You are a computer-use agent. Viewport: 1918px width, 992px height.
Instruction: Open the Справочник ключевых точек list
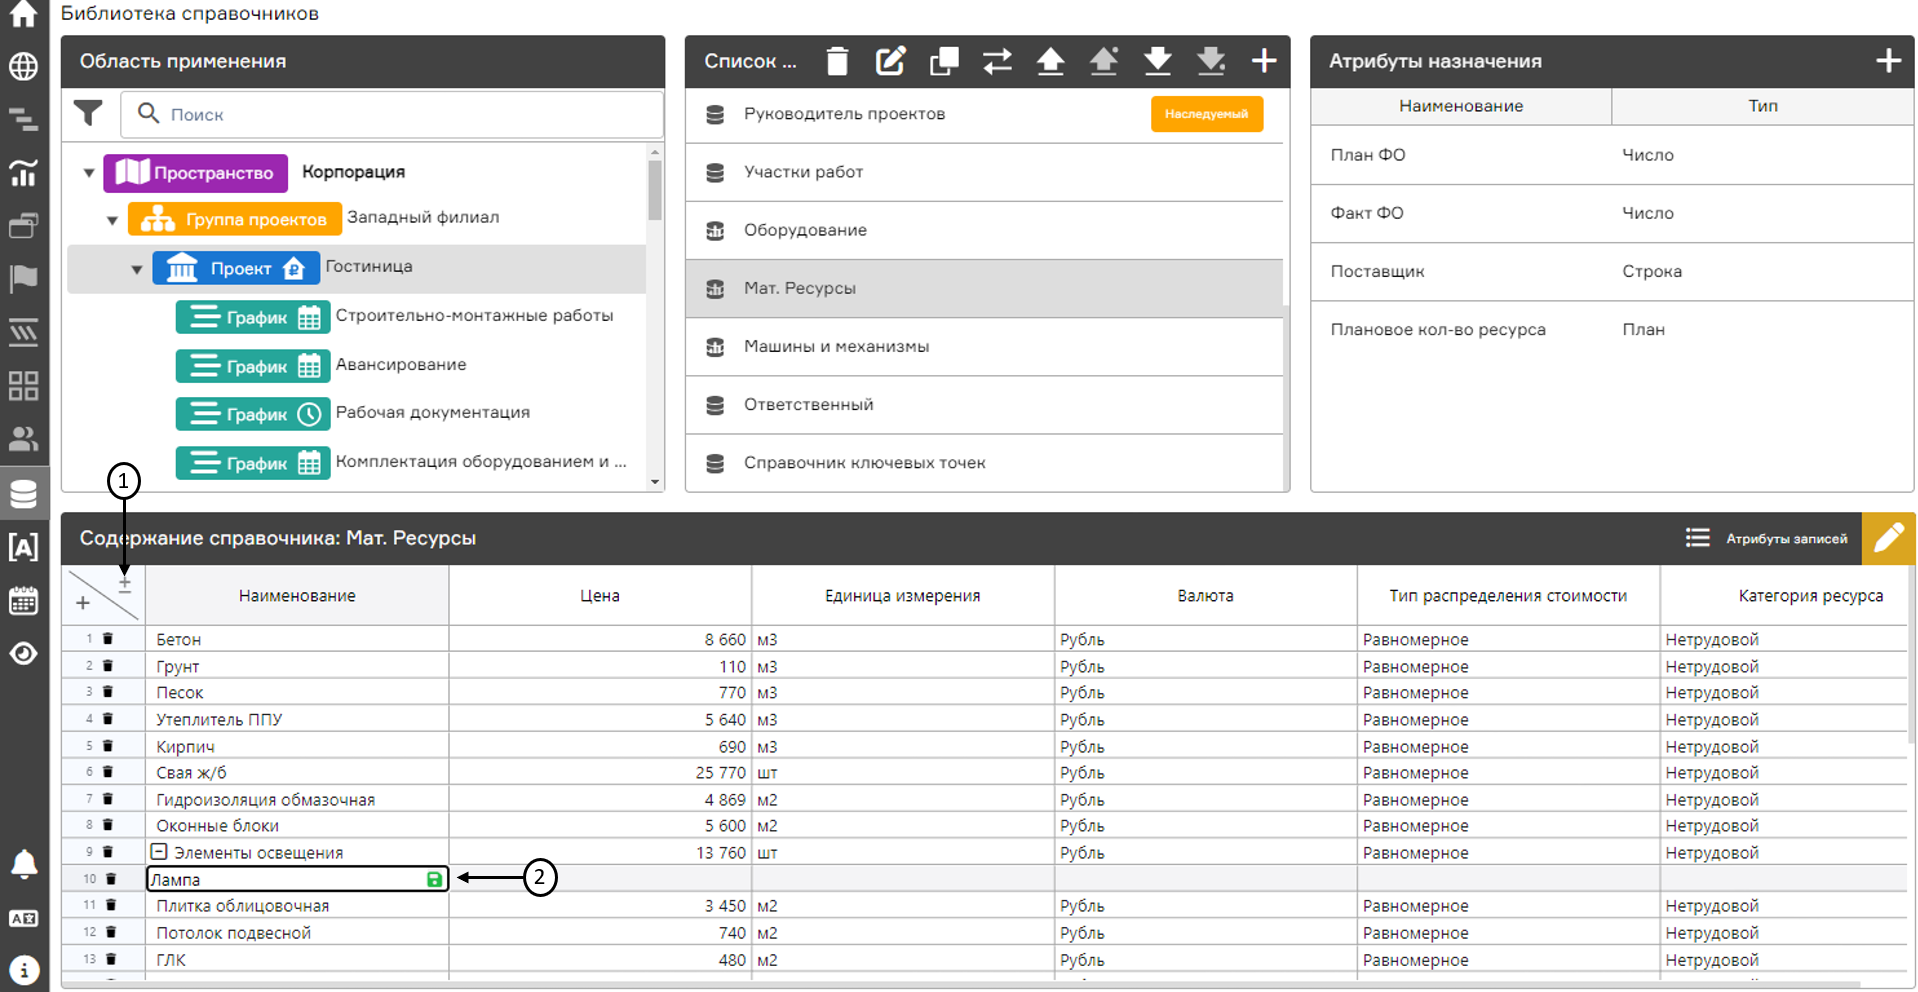tap(984, 463)
